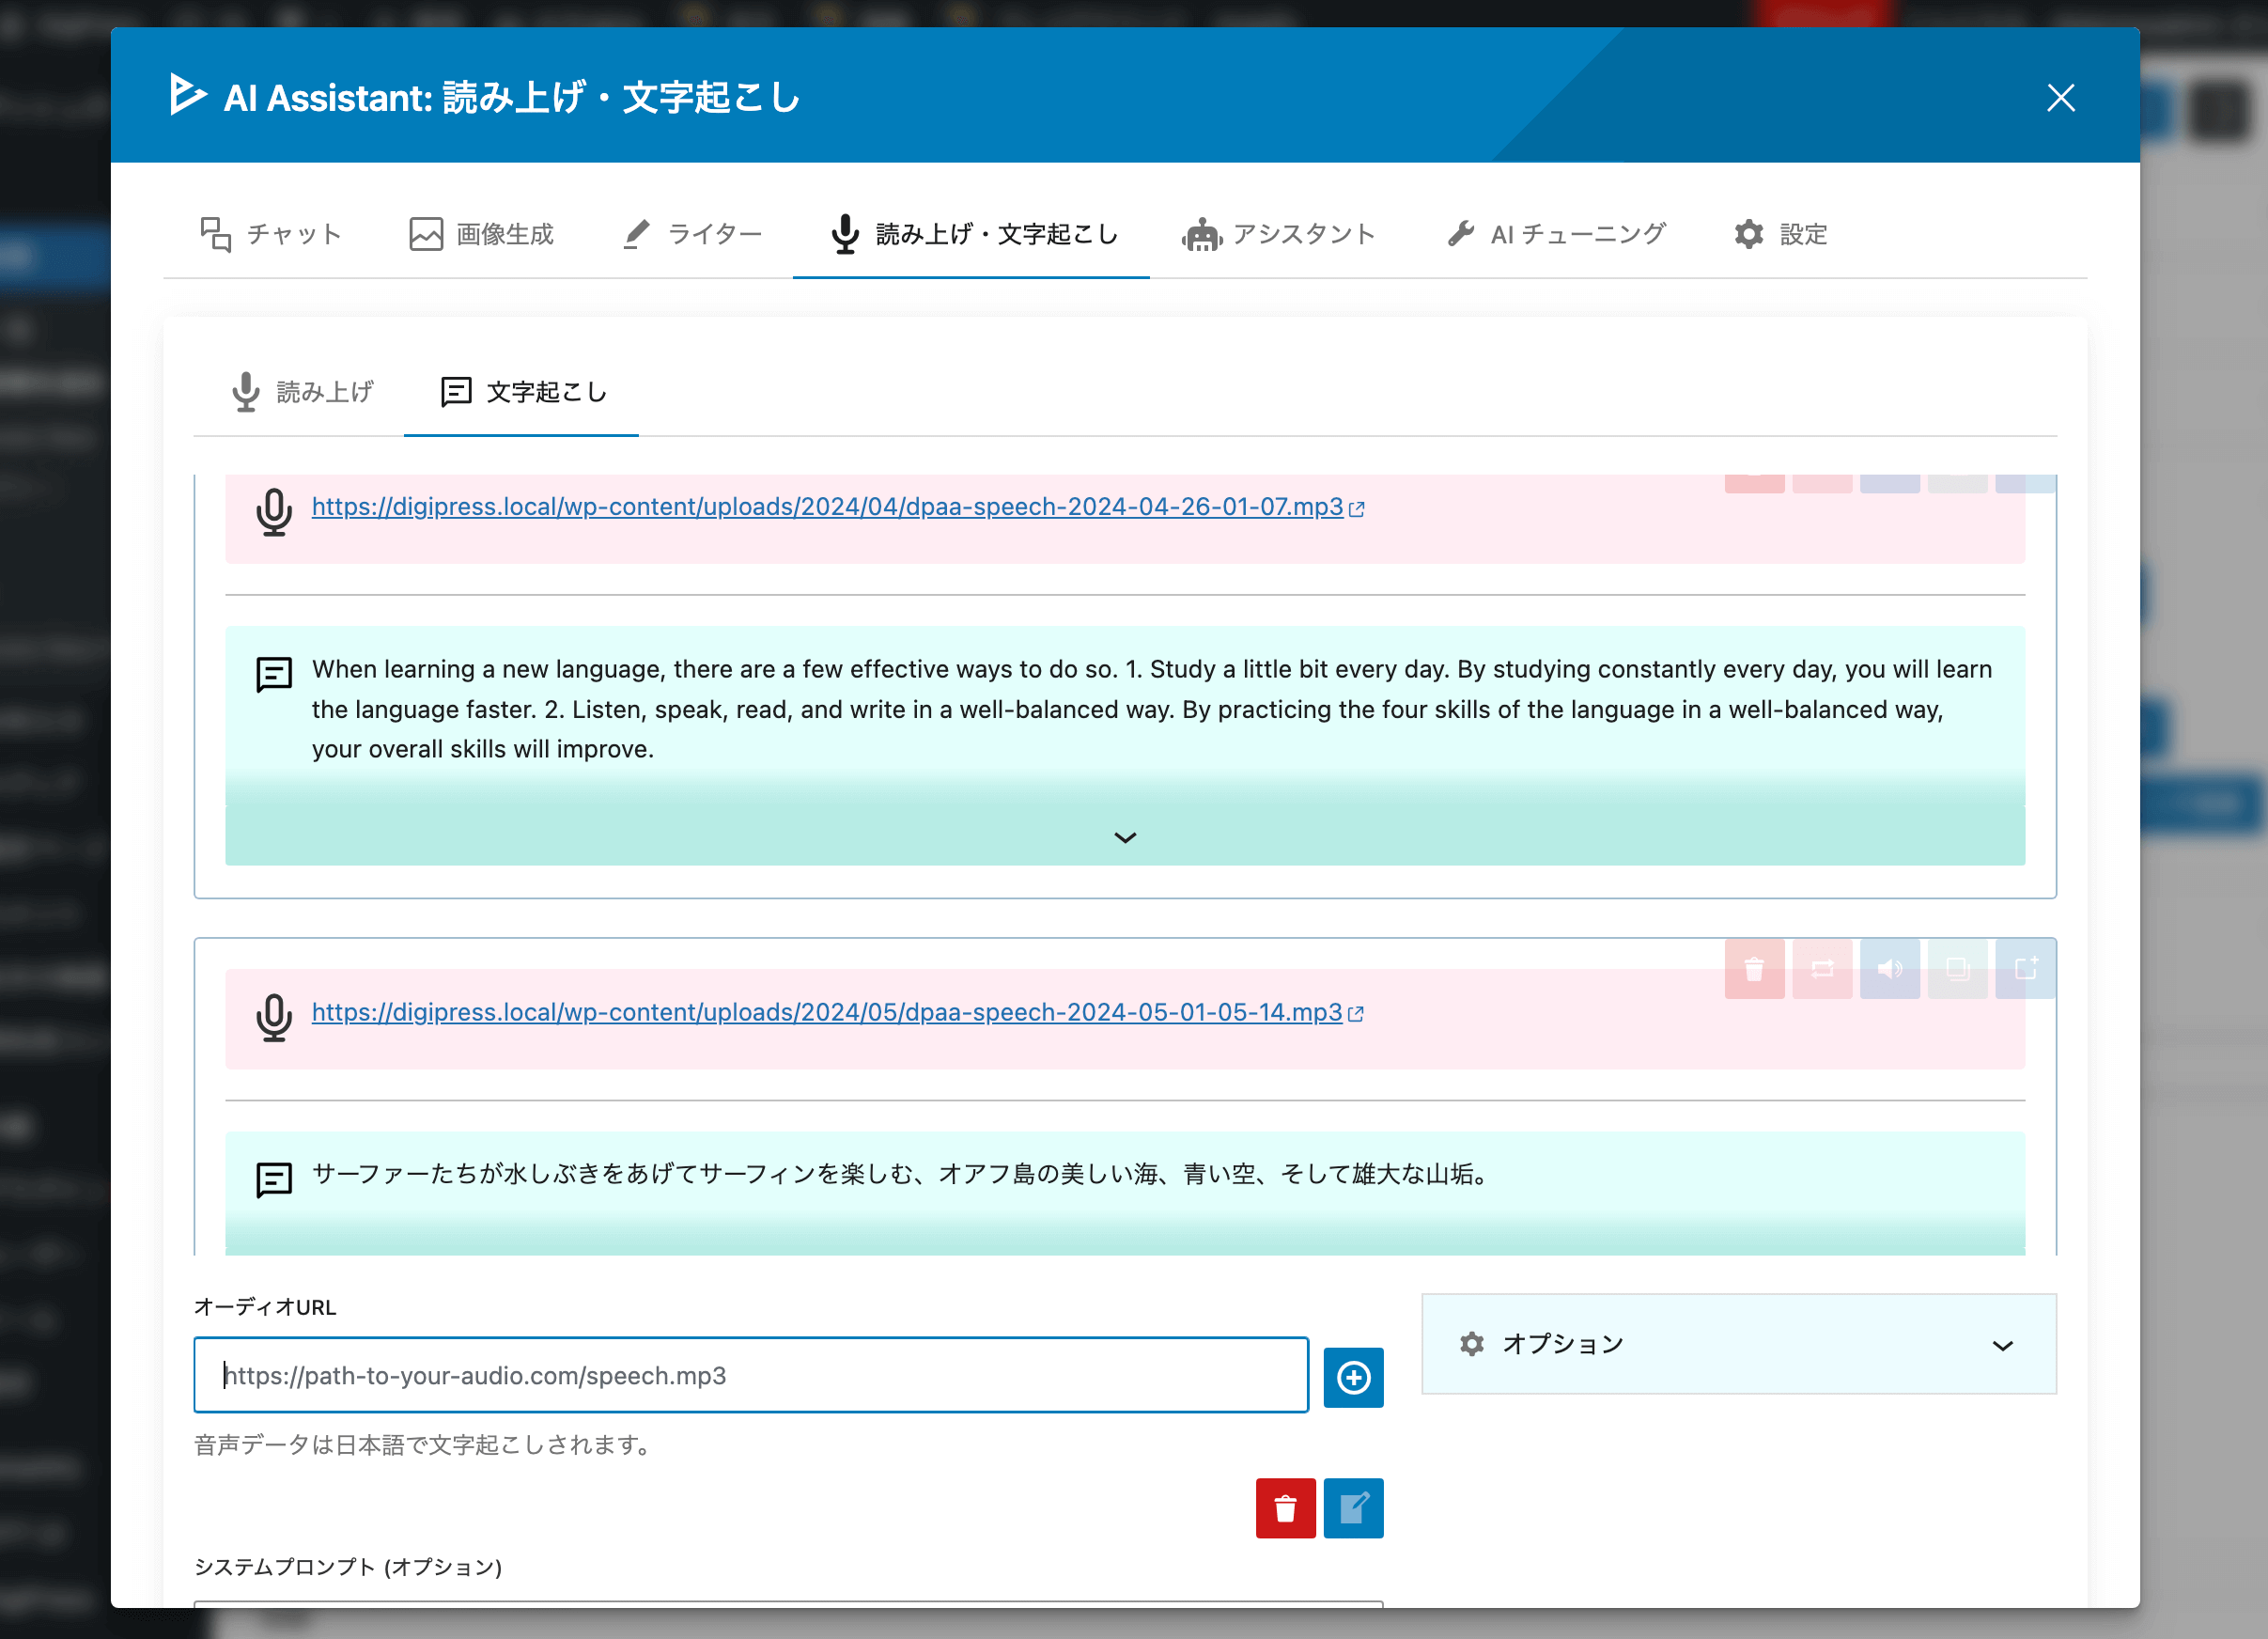2268x1639 pixels.
Task: Delete the 05-01 transcription entry trash icon
Action: (x=1754, y=968)
